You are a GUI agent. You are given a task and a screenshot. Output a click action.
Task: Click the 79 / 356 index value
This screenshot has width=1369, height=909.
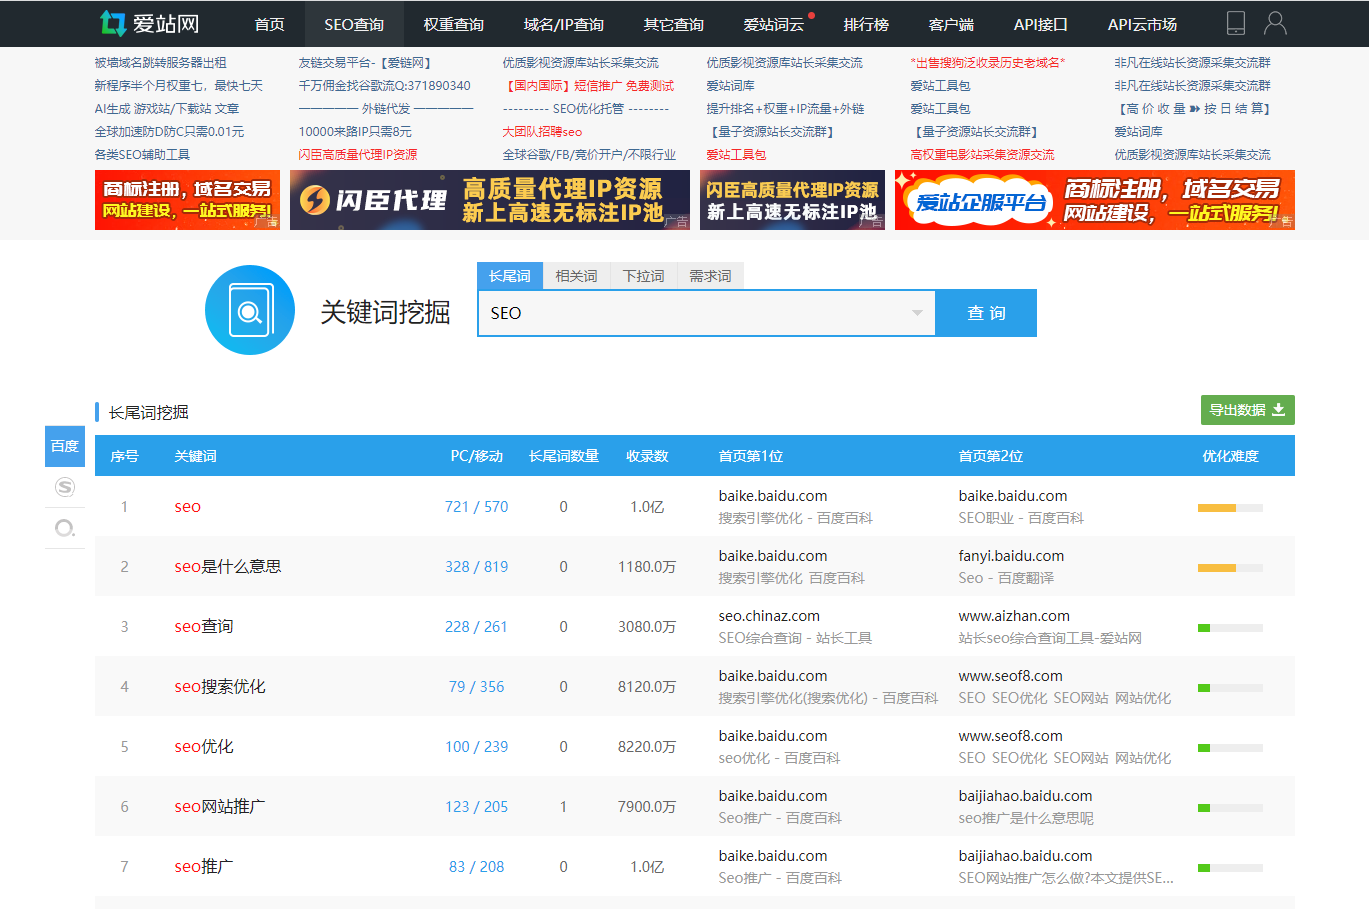(476, 687)
